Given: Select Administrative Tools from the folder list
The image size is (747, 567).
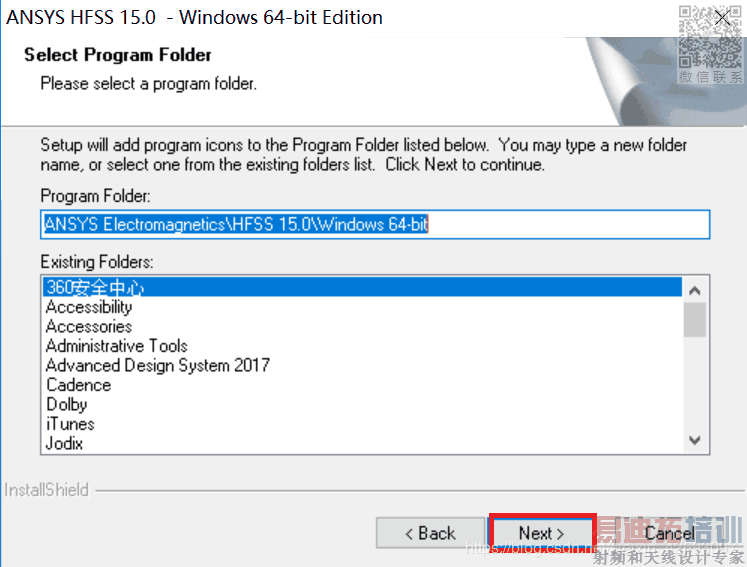Looking at the screenshot, I should pos(116,346).
